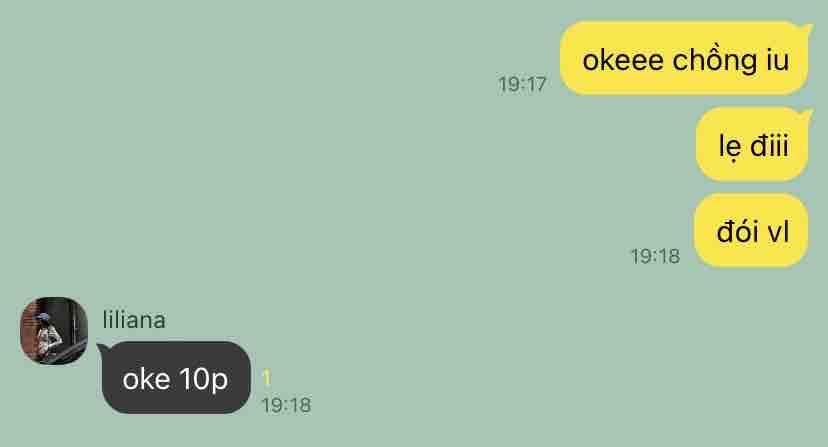Screen dimensions: 828x447
Task: Click the yellow read count '1' indicator
Action: [x=267, y=378]
